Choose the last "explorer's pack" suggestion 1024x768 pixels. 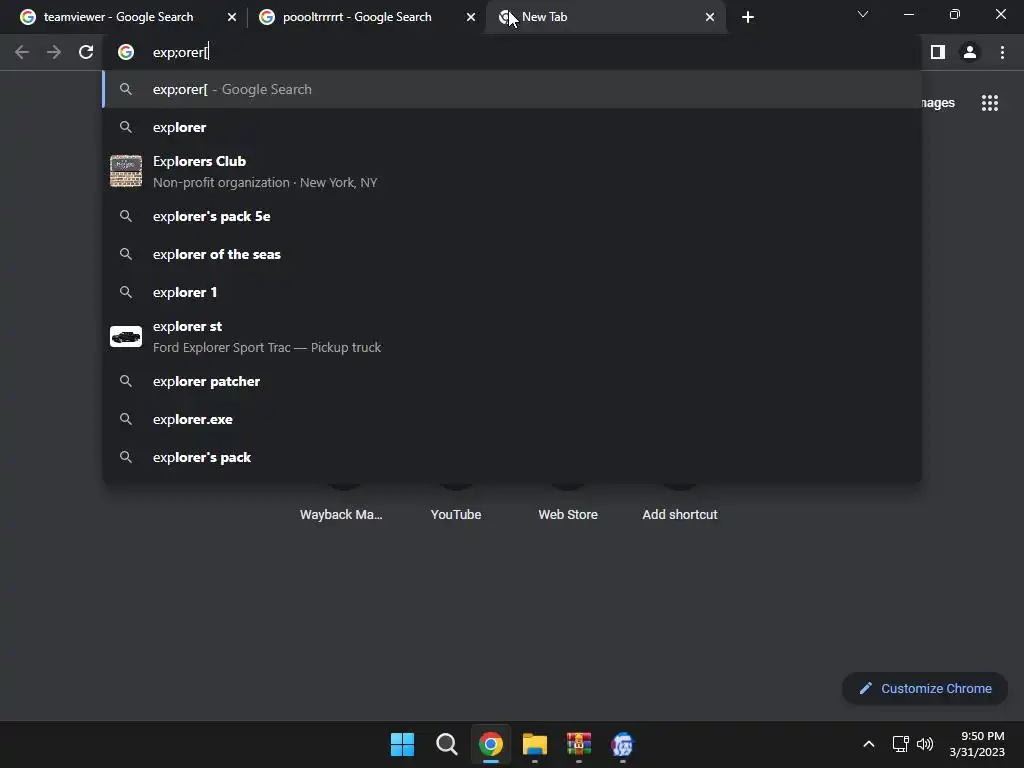(x=512, y=457)
